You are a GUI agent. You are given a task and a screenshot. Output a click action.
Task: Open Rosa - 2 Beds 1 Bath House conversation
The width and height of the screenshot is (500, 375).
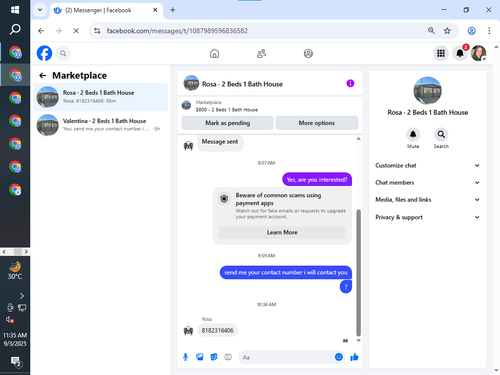(x=100, y=97)
